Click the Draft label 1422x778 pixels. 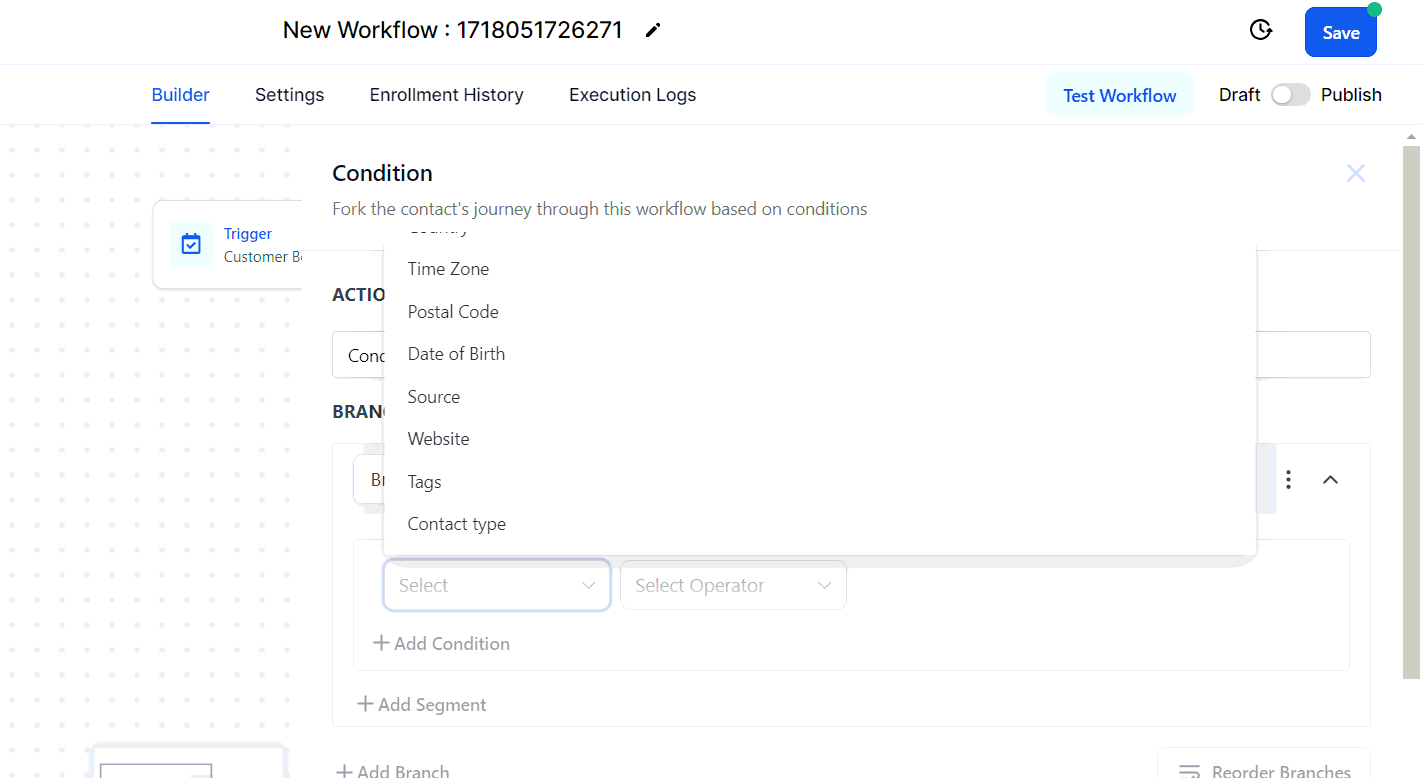[x=1239, y=95]
